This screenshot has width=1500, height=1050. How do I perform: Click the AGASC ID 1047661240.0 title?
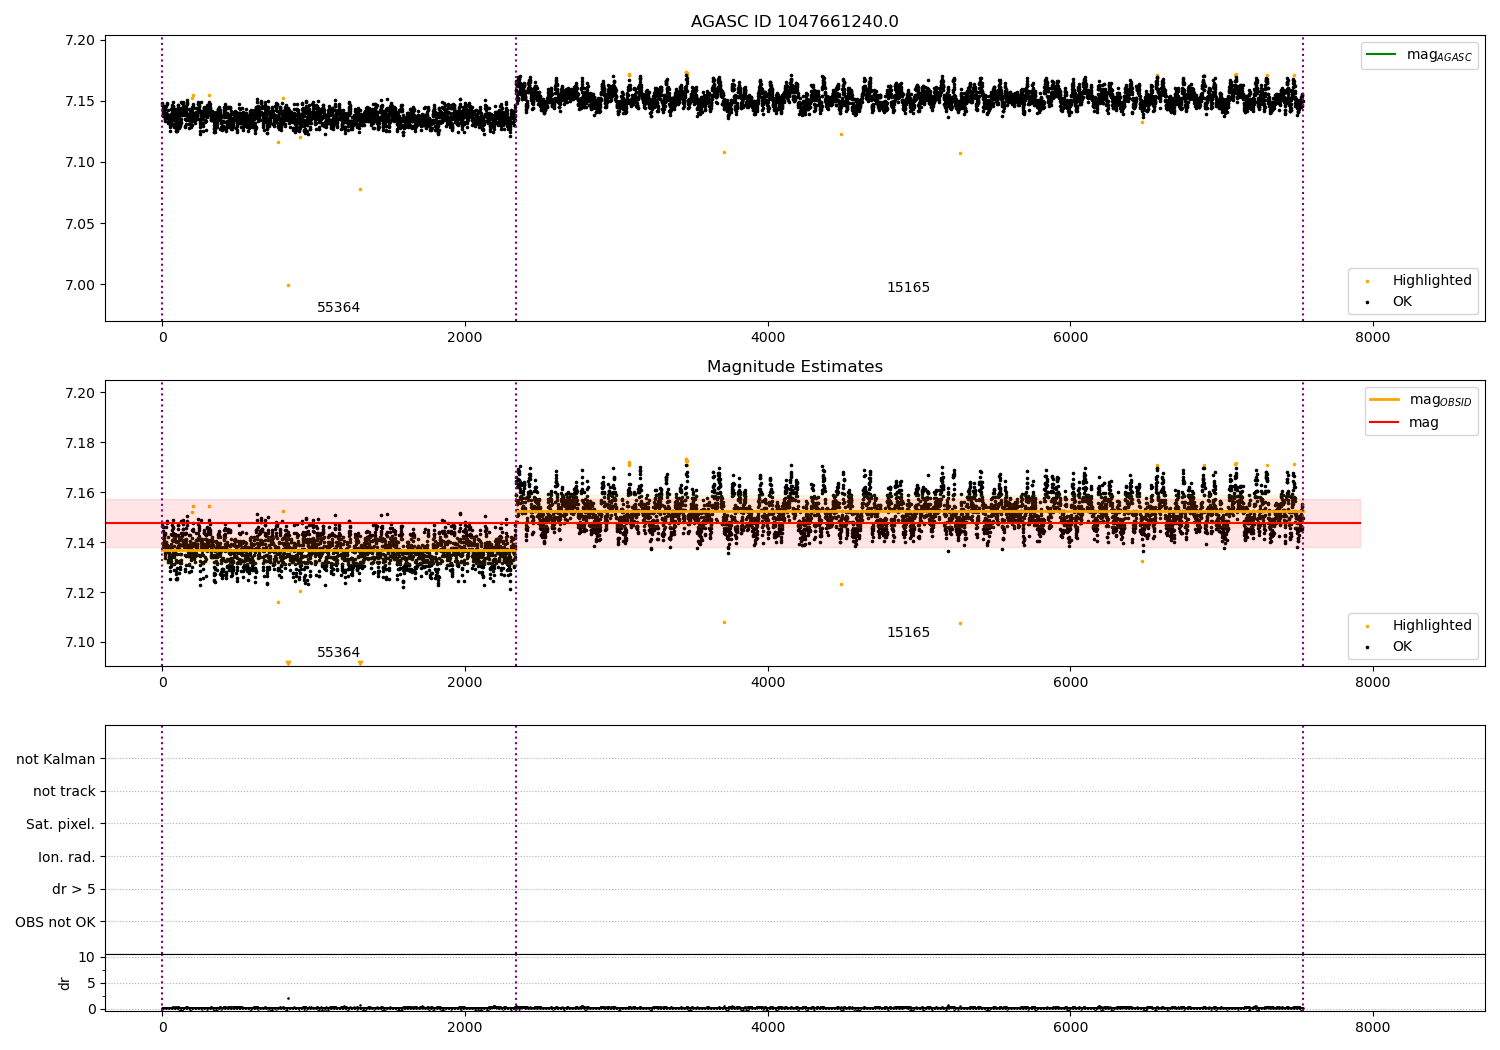click(x=794, y=22)
